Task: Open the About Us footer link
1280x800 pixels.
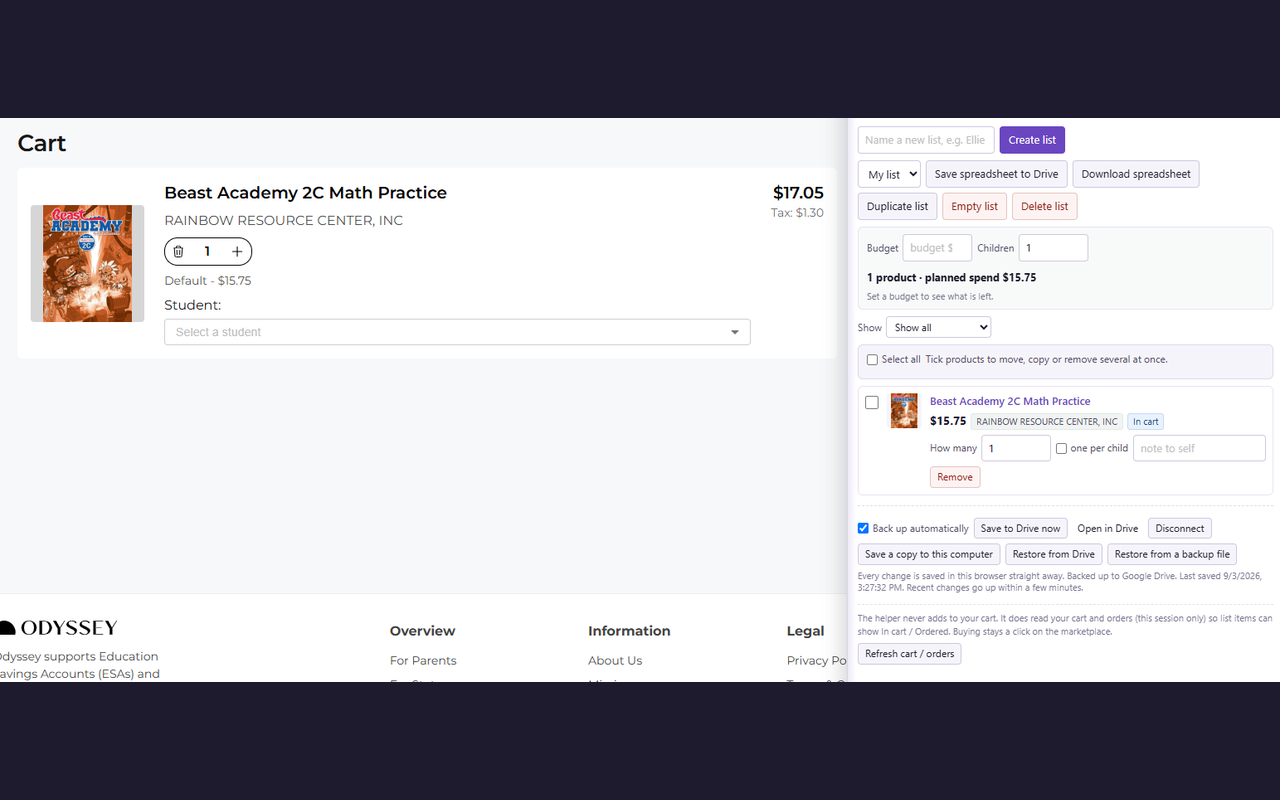Action: coord(615,660)
